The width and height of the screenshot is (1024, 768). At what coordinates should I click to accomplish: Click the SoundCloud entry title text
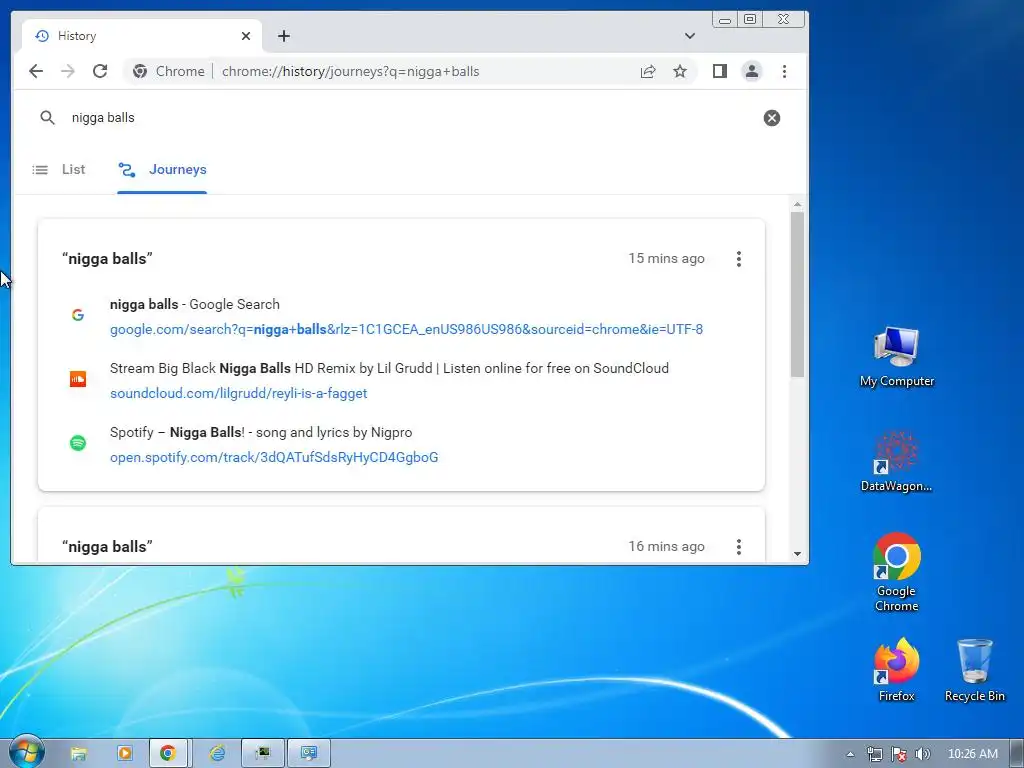389,368
